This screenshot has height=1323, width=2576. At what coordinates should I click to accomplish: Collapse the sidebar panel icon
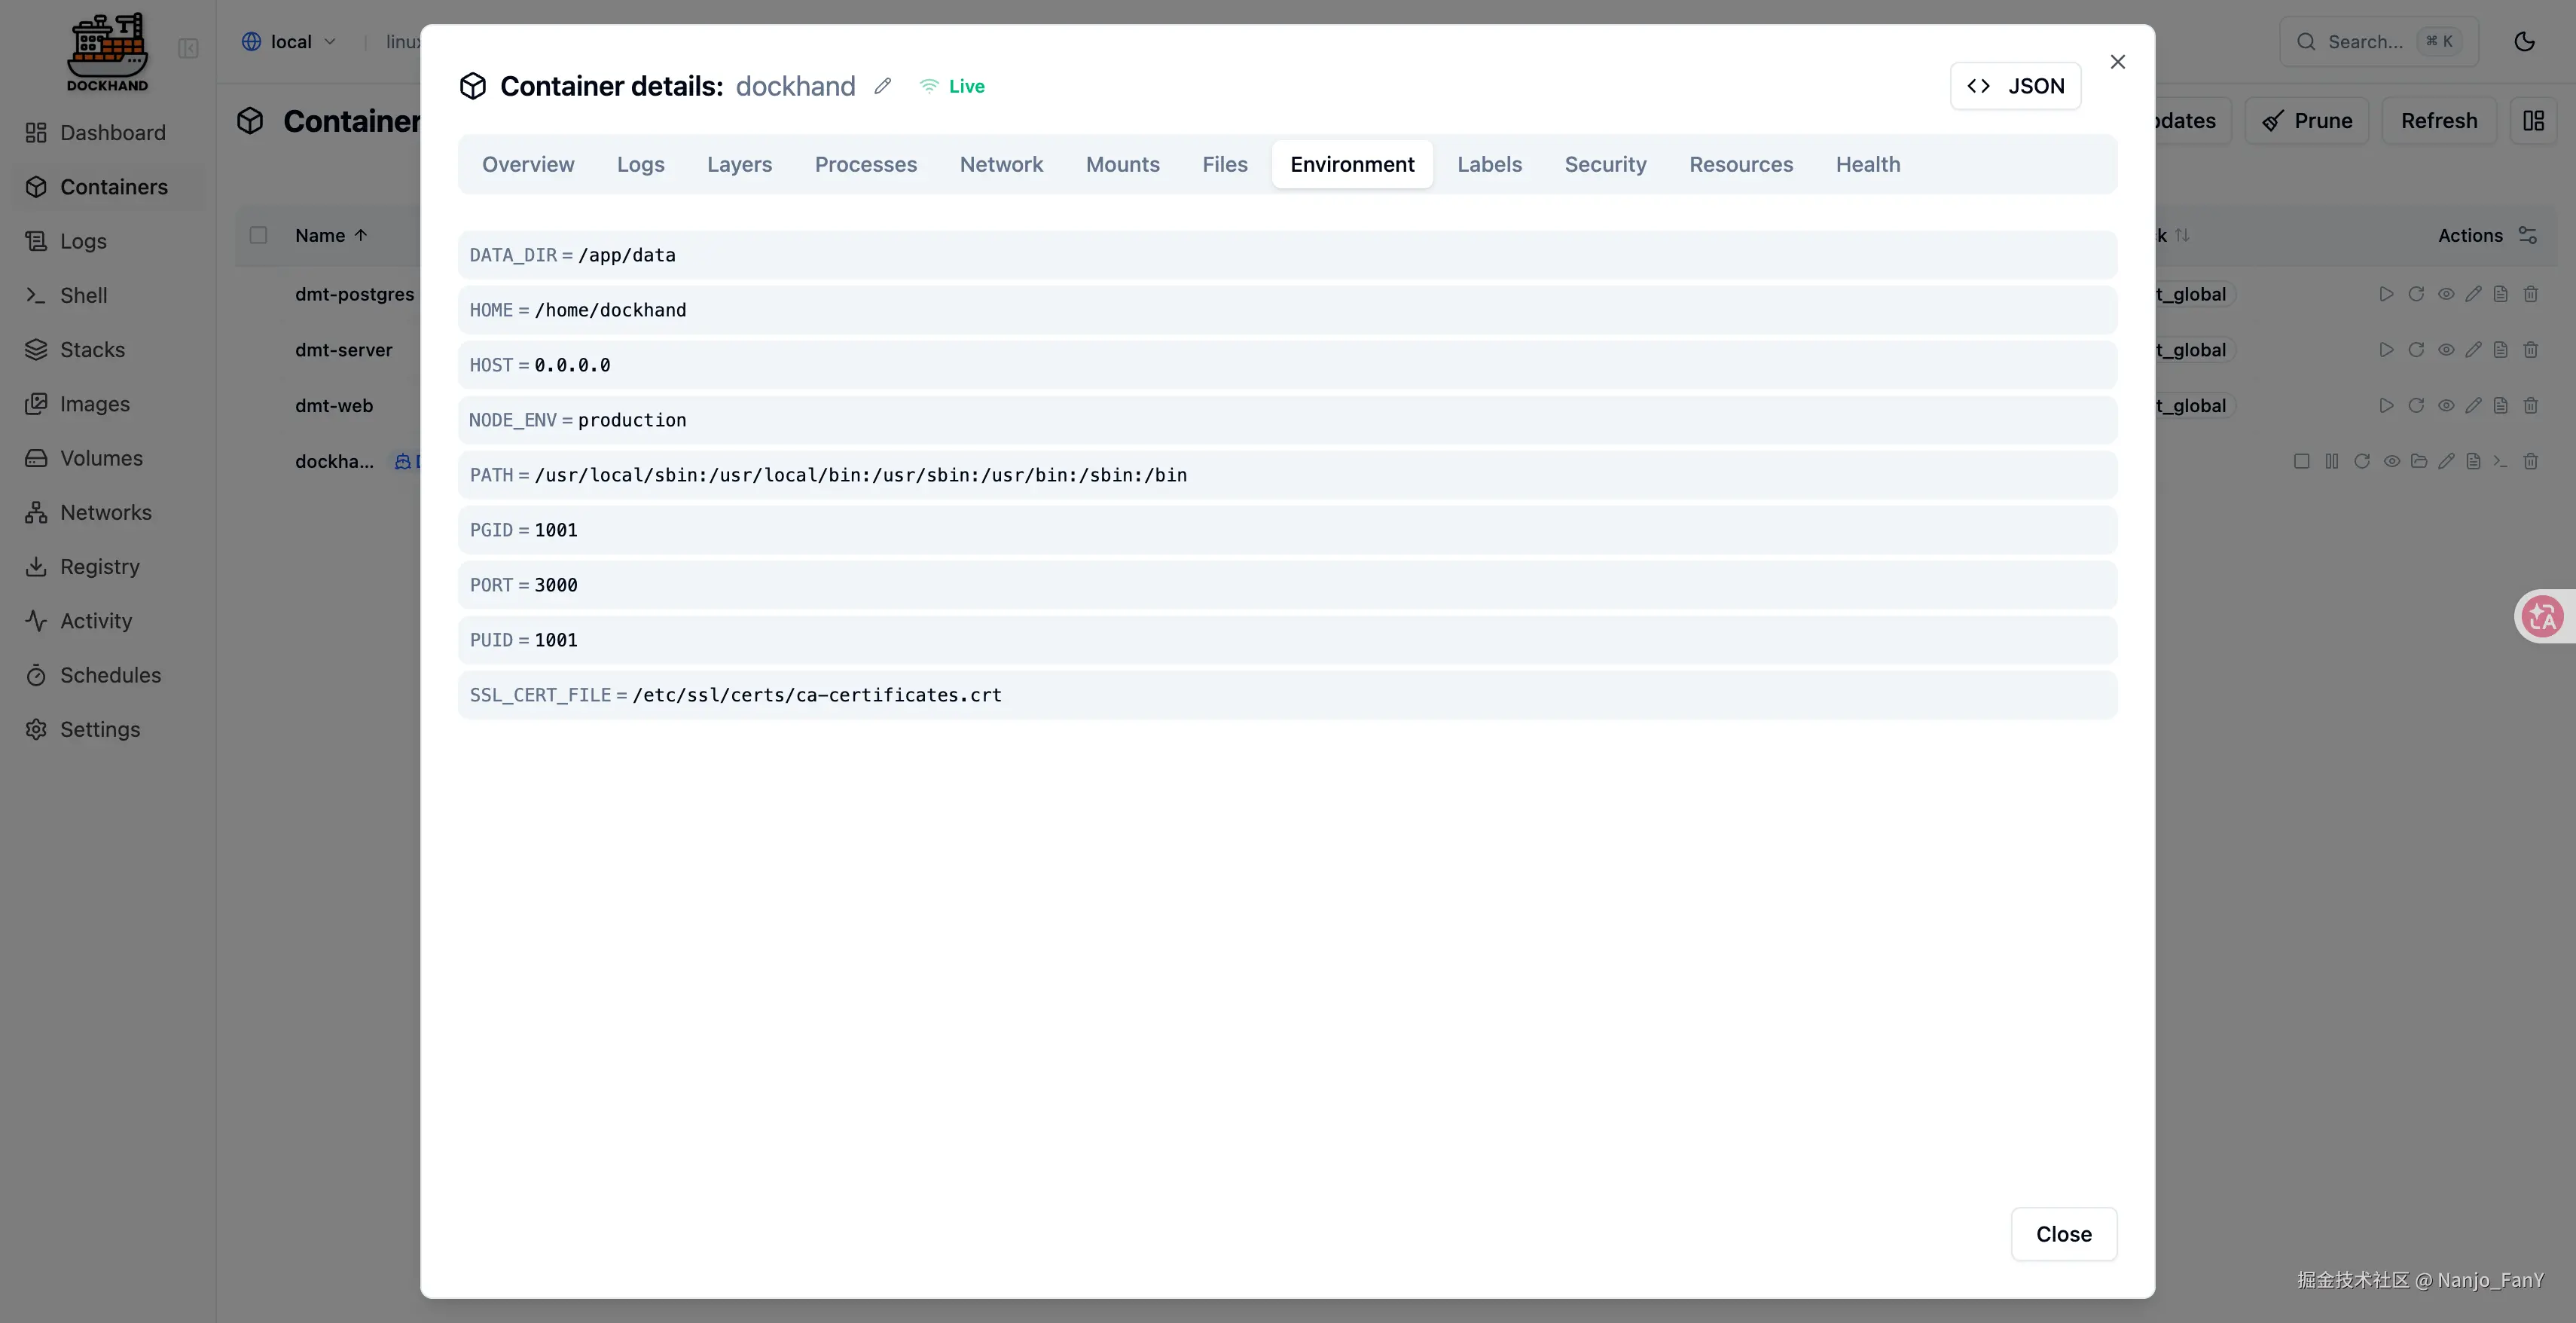[x=188, y=48]
